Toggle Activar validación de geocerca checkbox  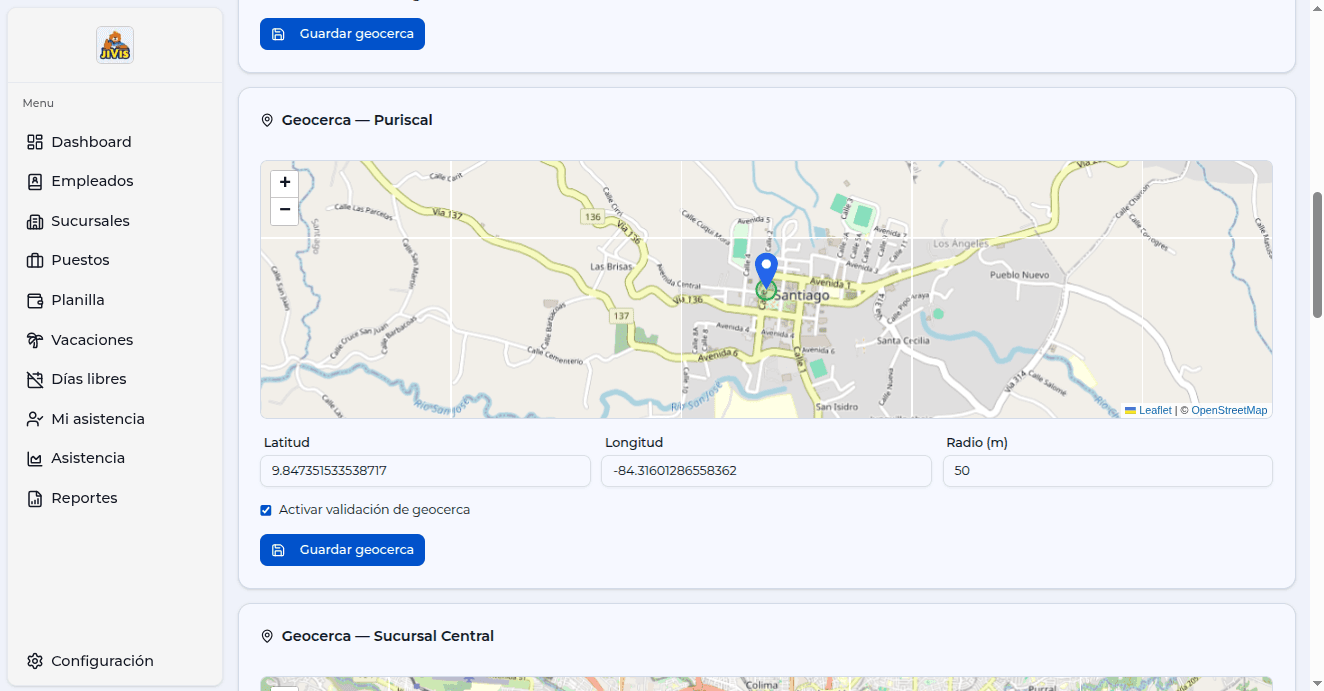pos(266,510)
